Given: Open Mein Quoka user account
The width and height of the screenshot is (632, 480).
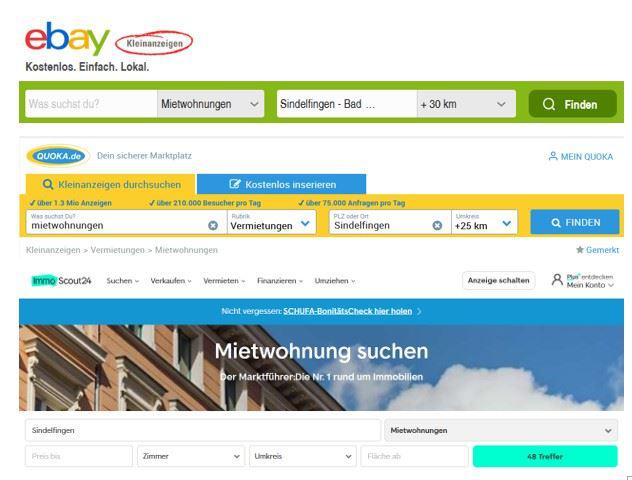Looking at the screenshot, I should (x=581, y=156).
